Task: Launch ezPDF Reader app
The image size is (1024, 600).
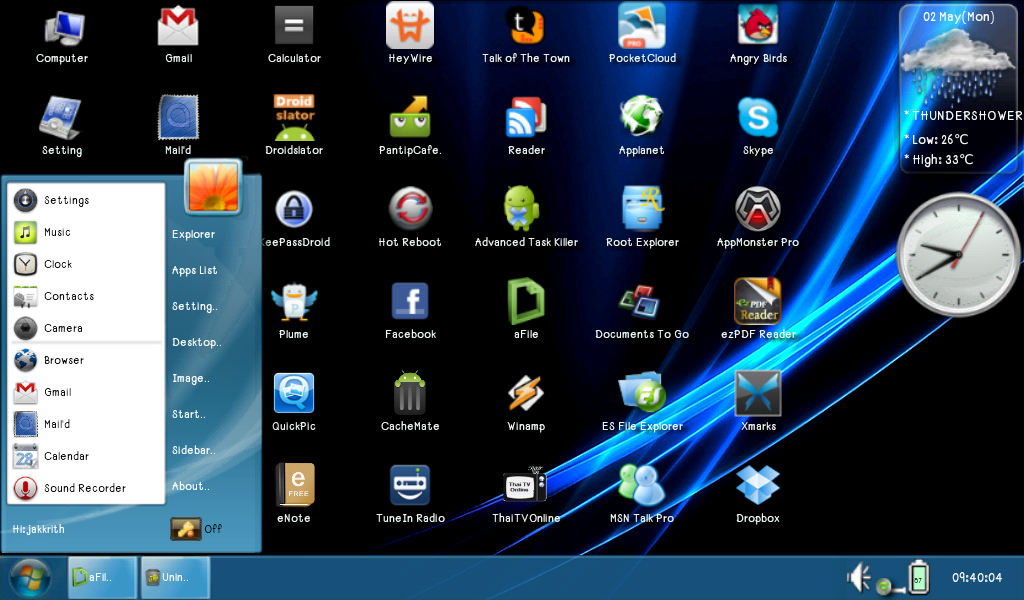Action: click(x=758, y=301)
